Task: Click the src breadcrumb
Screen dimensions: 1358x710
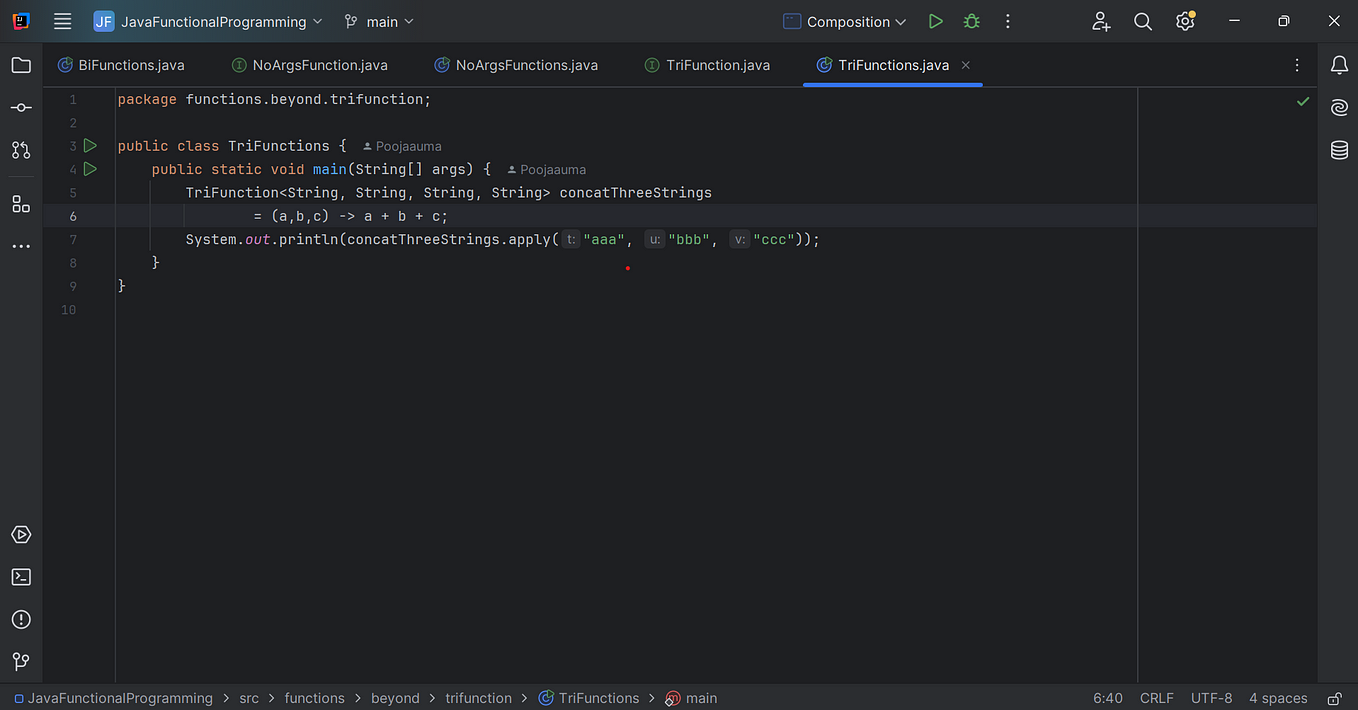Action: coord(249,698)
